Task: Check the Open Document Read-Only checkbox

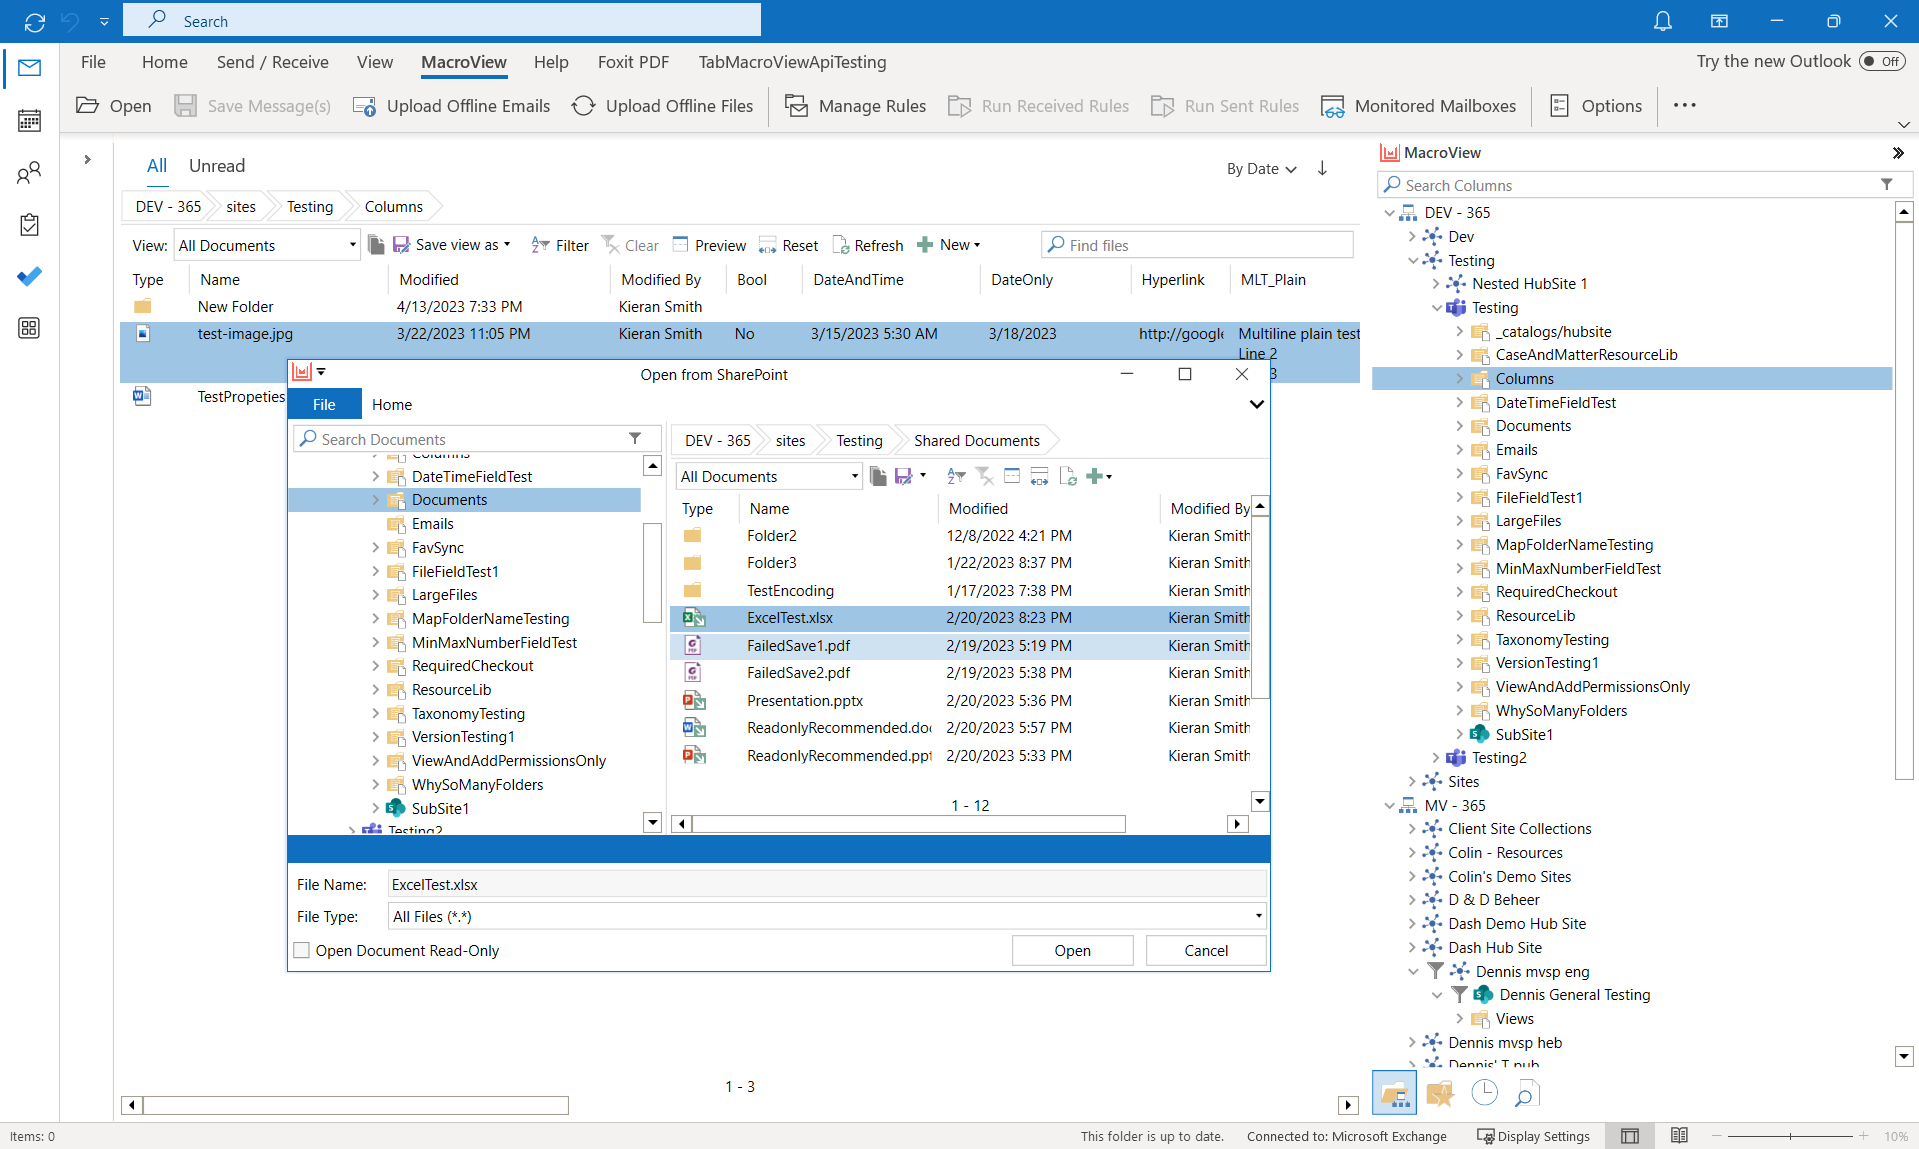Action: pyautogui.click(x=301, y=950)
